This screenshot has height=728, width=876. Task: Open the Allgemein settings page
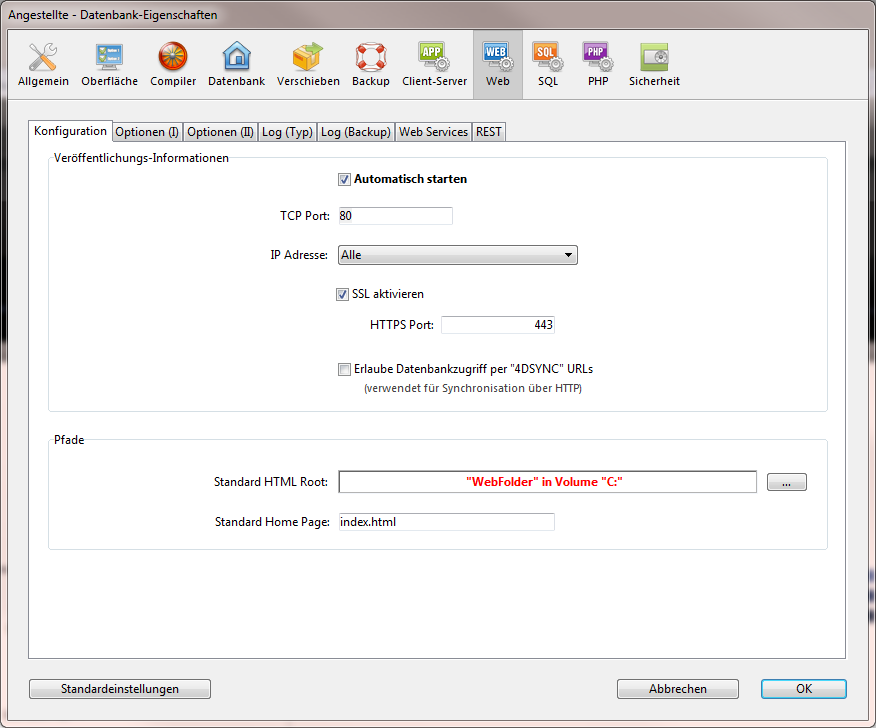pyautogui.click(x=43, y=65)
